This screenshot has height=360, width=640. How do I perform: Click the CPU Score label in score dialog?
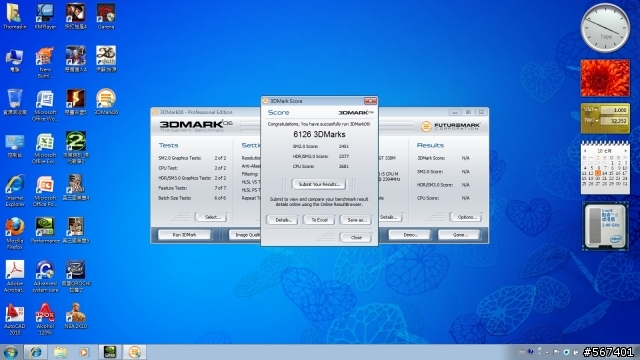(303, 167)
